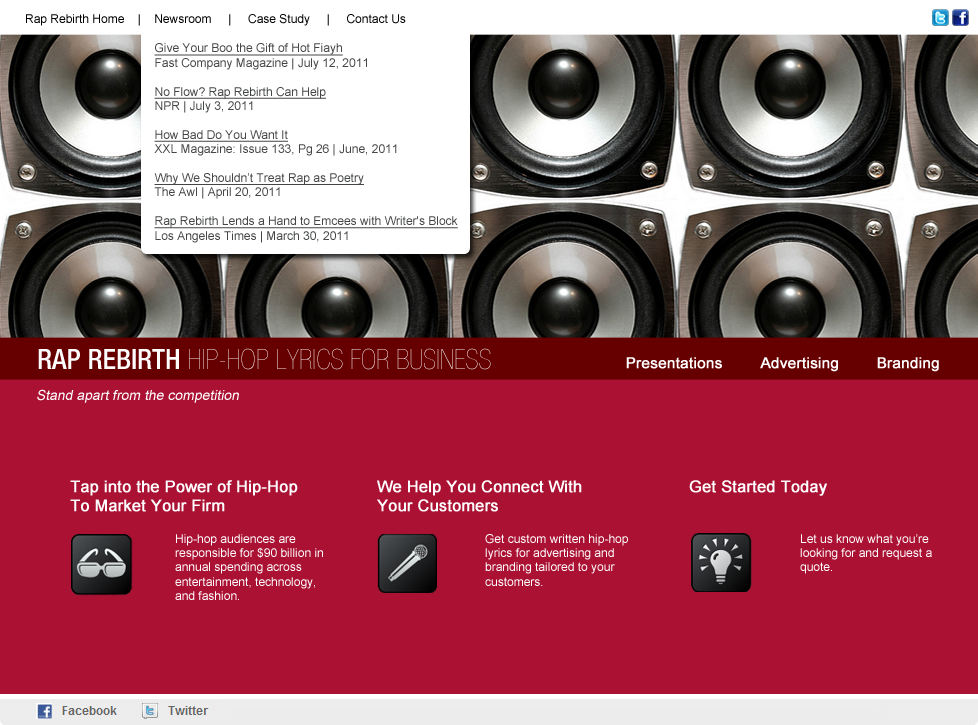The image size is (978, 725).
Task: Switch to the Branding section
Action: (x=908, y=363)
